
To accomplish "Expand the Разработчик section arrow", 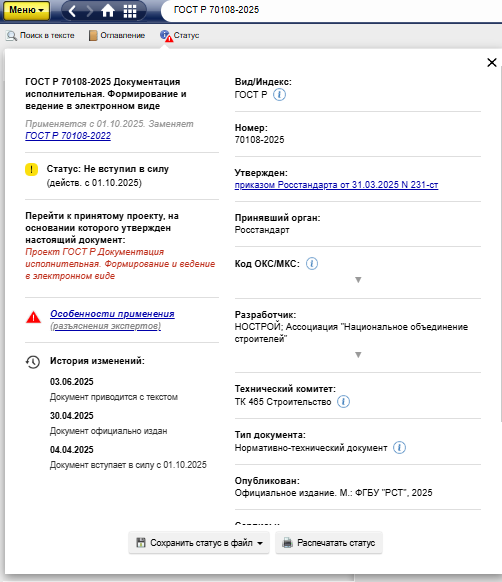I will click(x=358, y=355).
